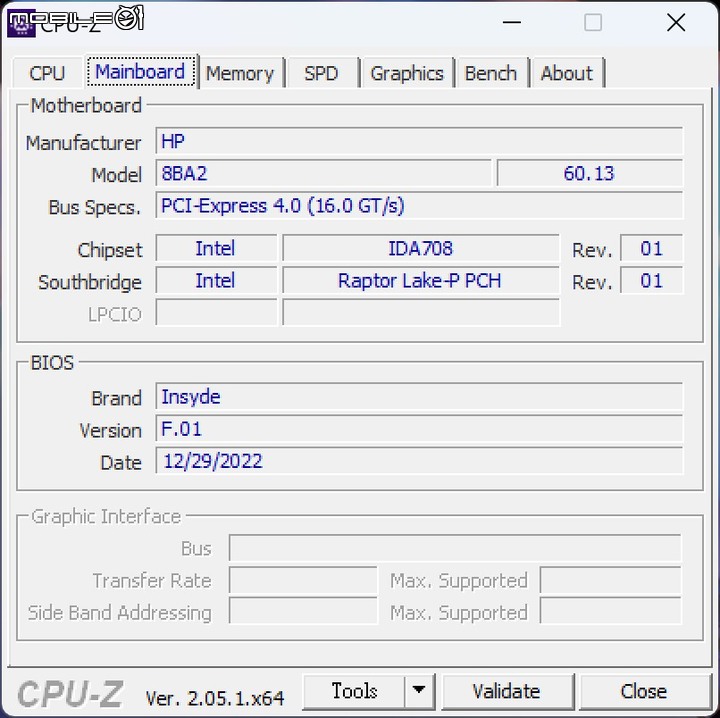Select the Mainboard tab
The height and width of the screenshot is (718, 720).
coord(141,72)
